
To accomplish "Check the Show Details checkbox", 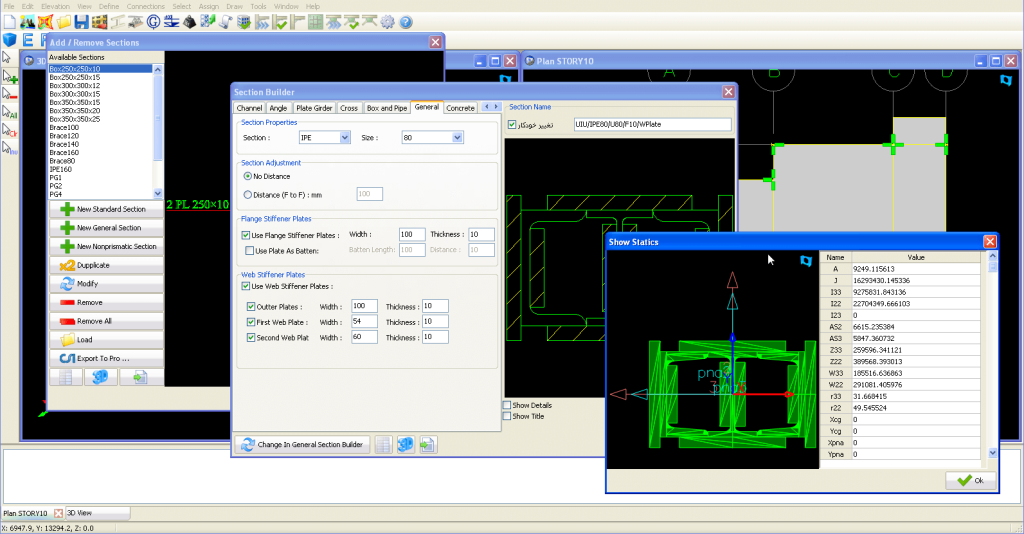I will pyautogui.click(x=508, y=405).
